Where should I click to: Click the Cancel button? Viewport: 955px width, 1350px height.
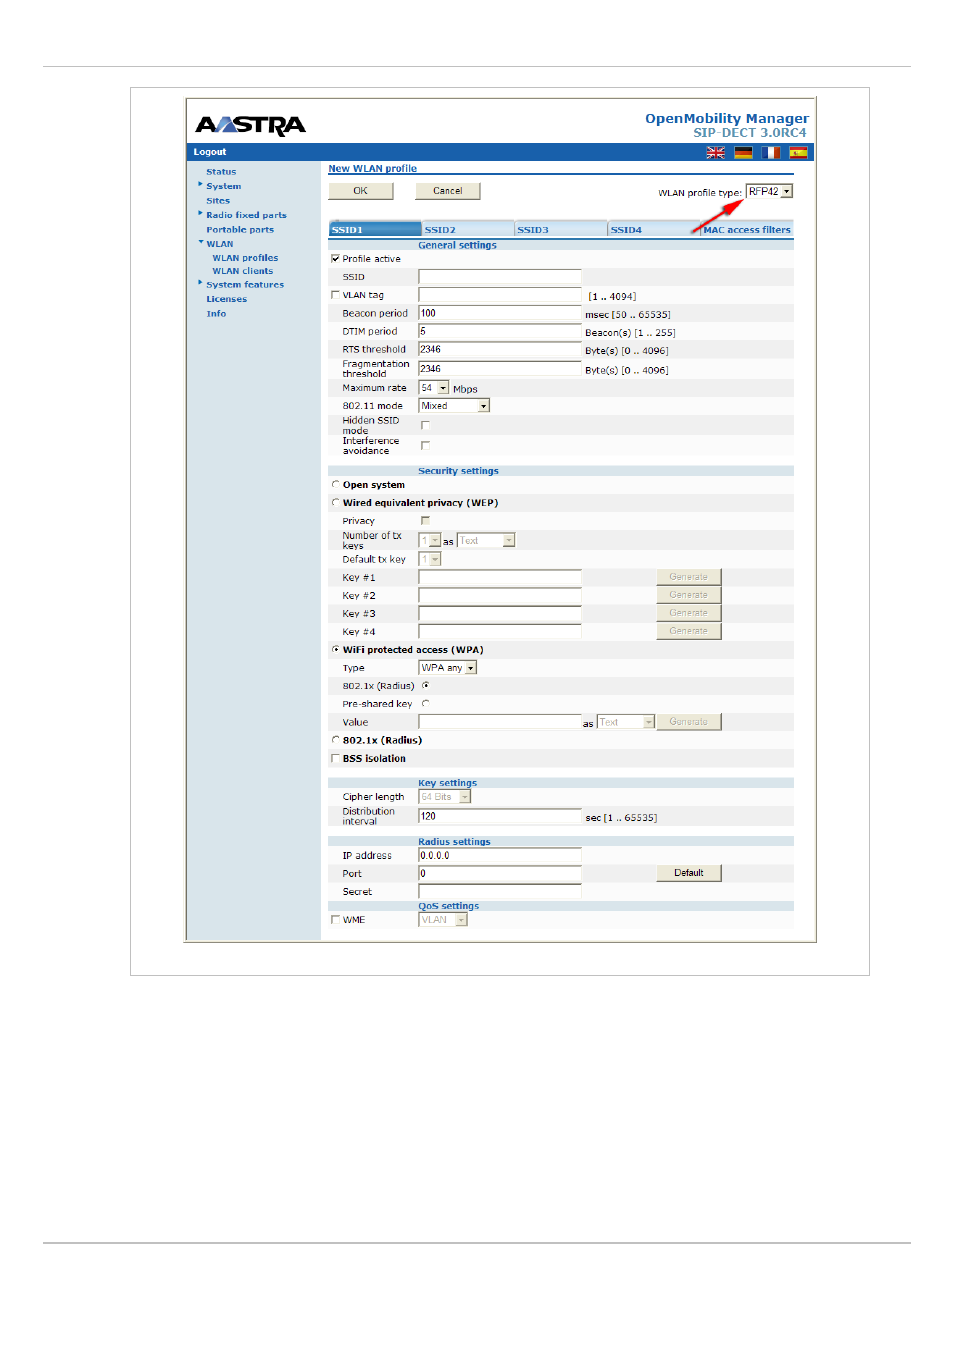448,191
